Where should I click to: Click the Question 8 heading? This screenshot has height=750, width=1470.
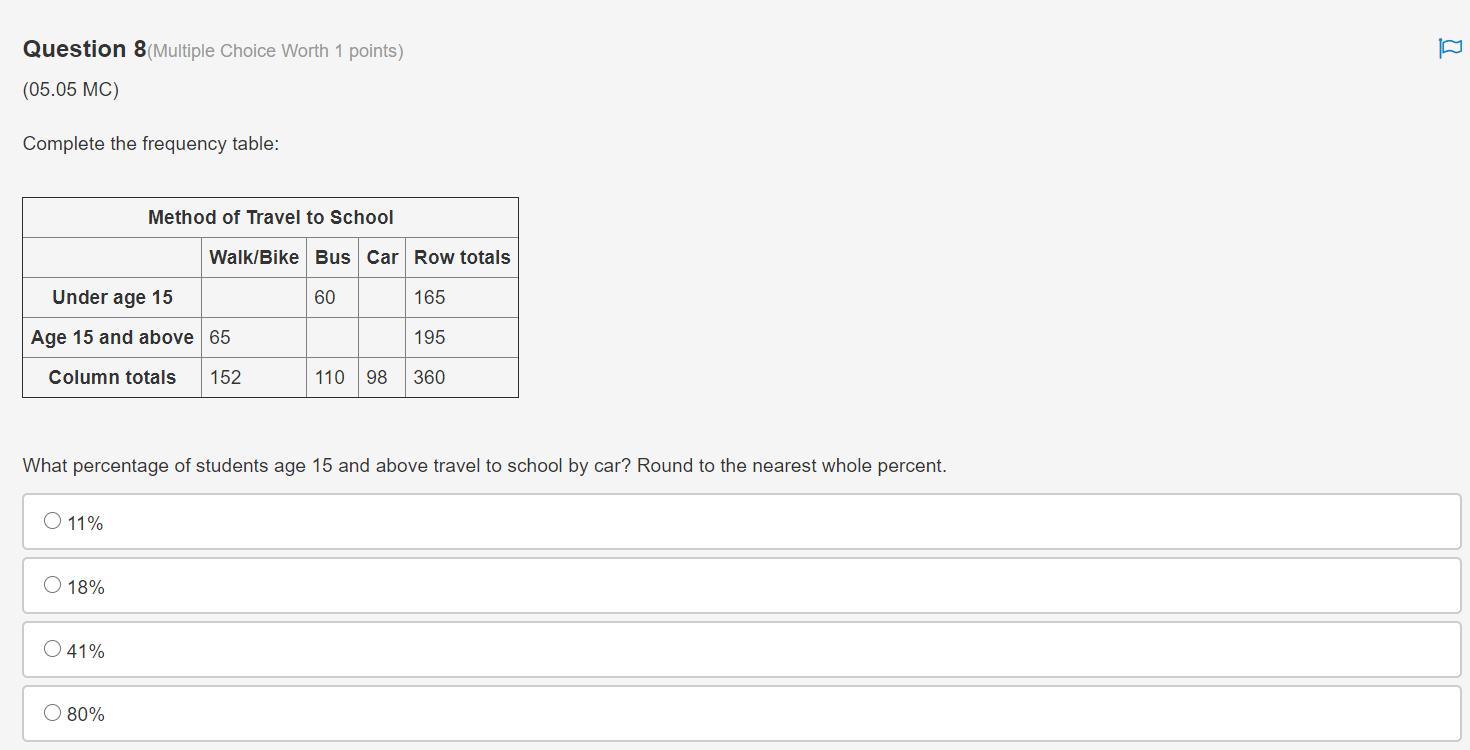[x=84, y=49]
